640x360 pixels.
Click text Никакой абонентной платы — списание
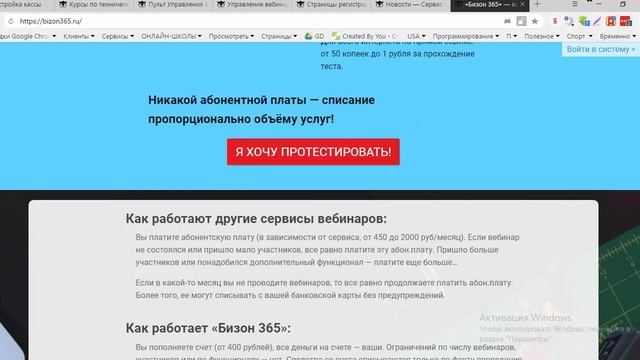click(x=261, y=100)
